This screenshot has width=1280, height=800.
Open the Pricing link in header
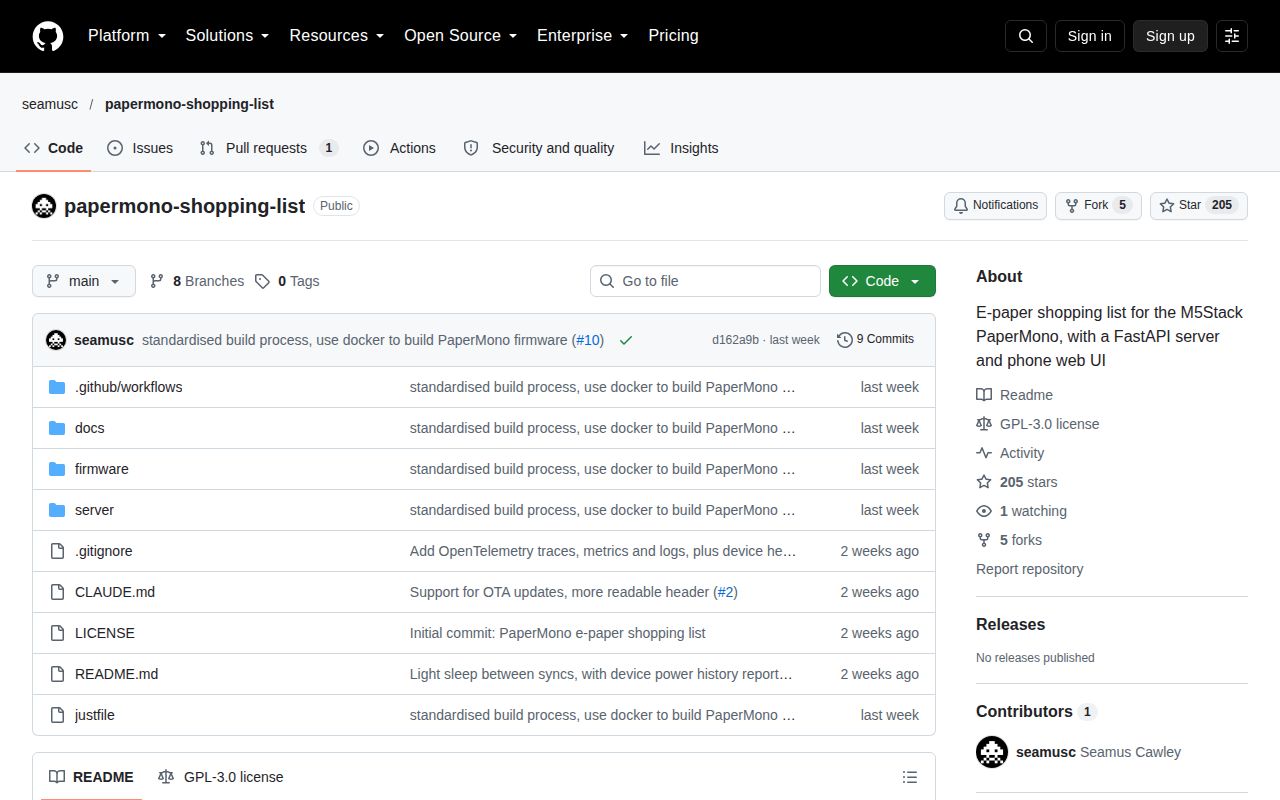[x=673, y=36]
